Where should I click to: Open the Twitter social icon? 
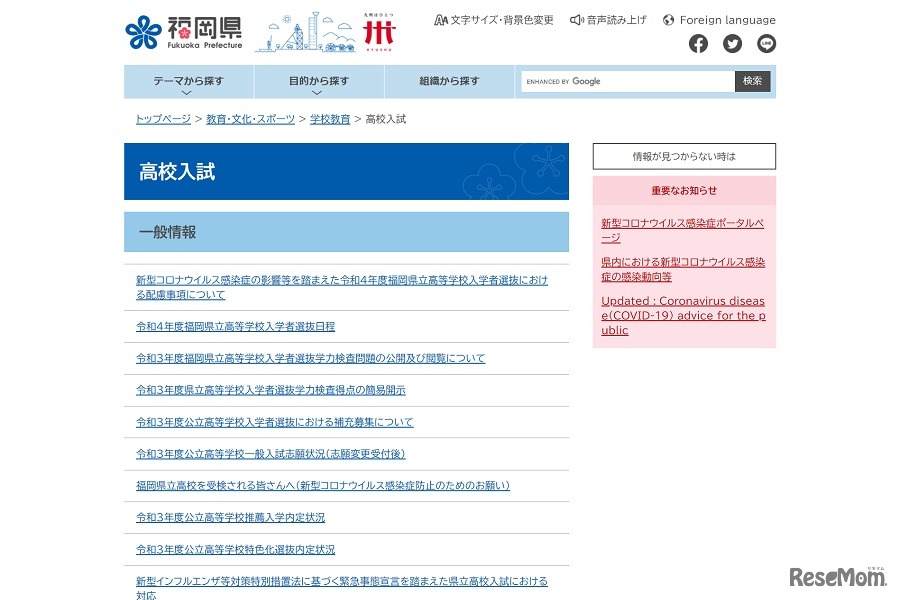(732, 44)
